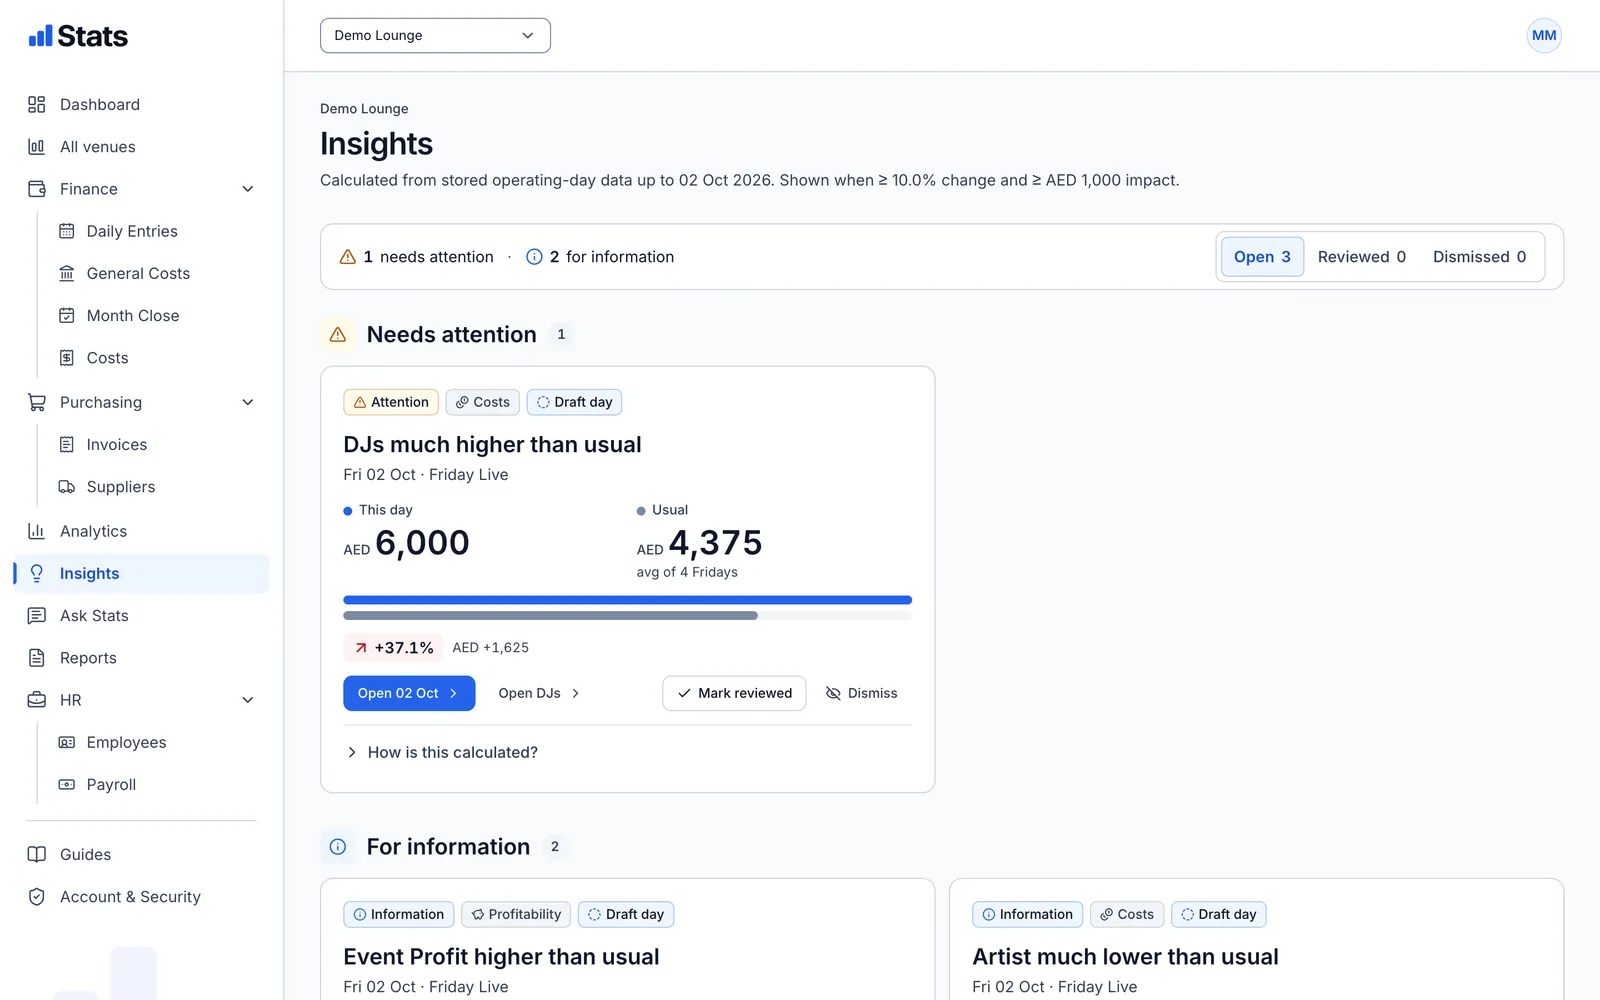Collapse the Finance section chevron

pos(248,189)
